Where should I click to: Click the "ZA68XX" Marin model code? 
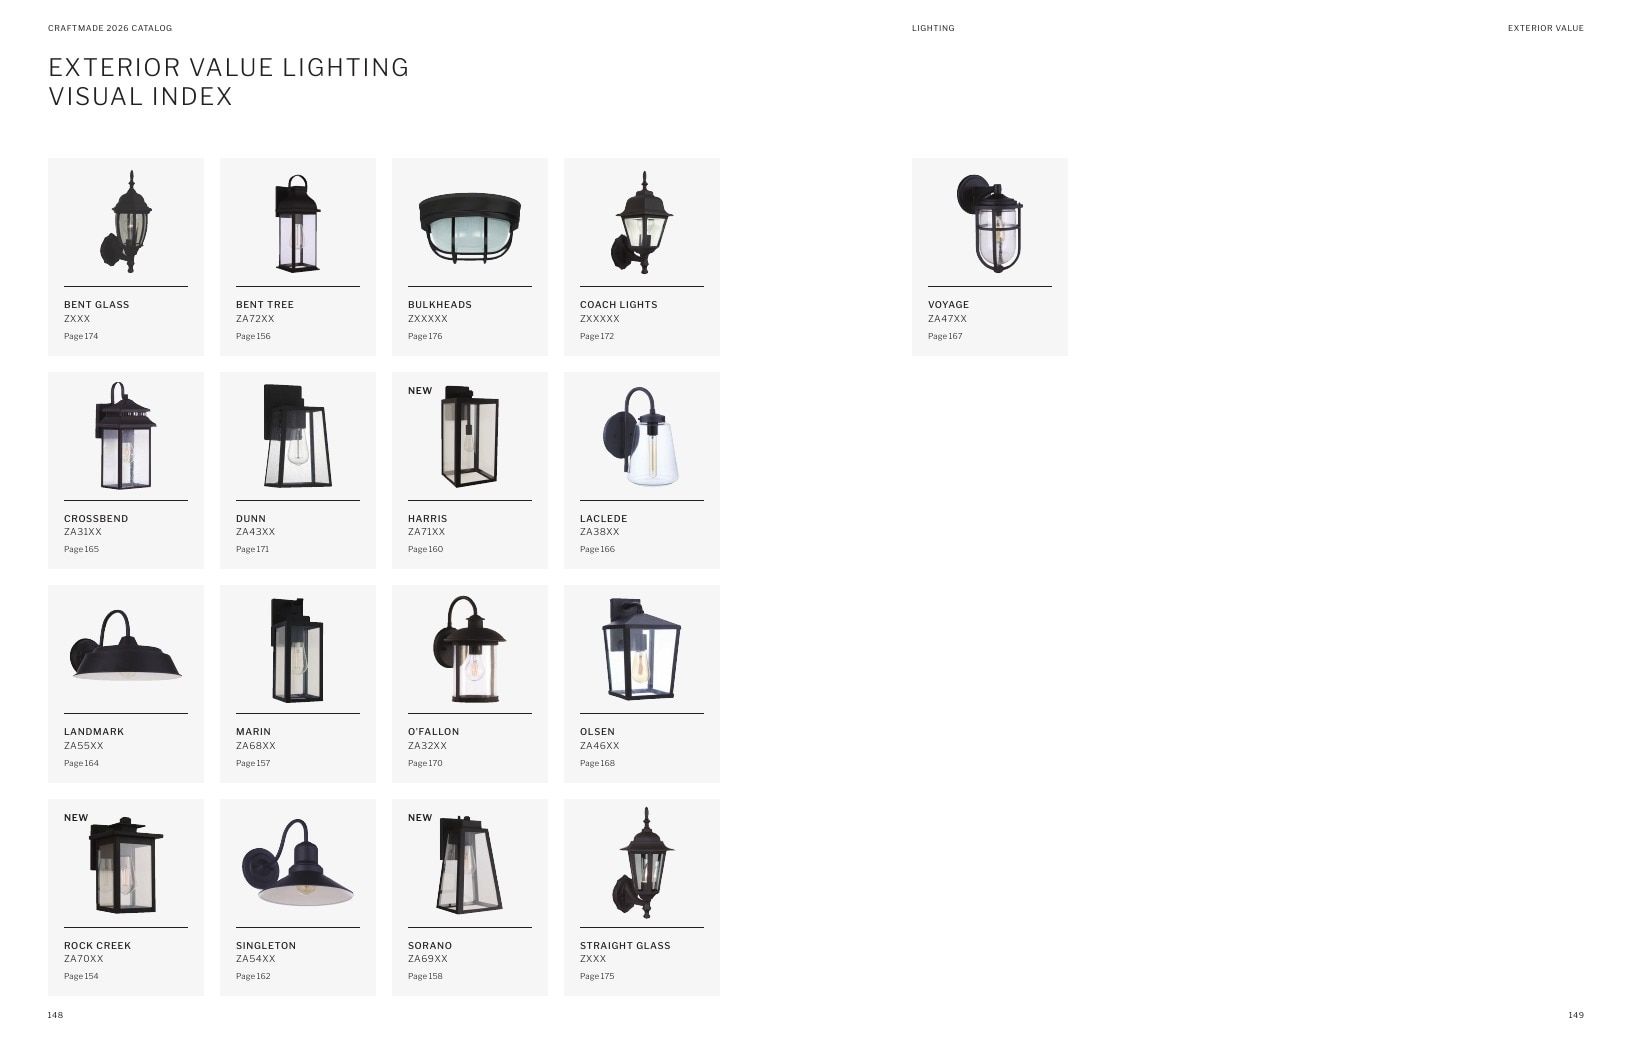click(x=256, y=746)
